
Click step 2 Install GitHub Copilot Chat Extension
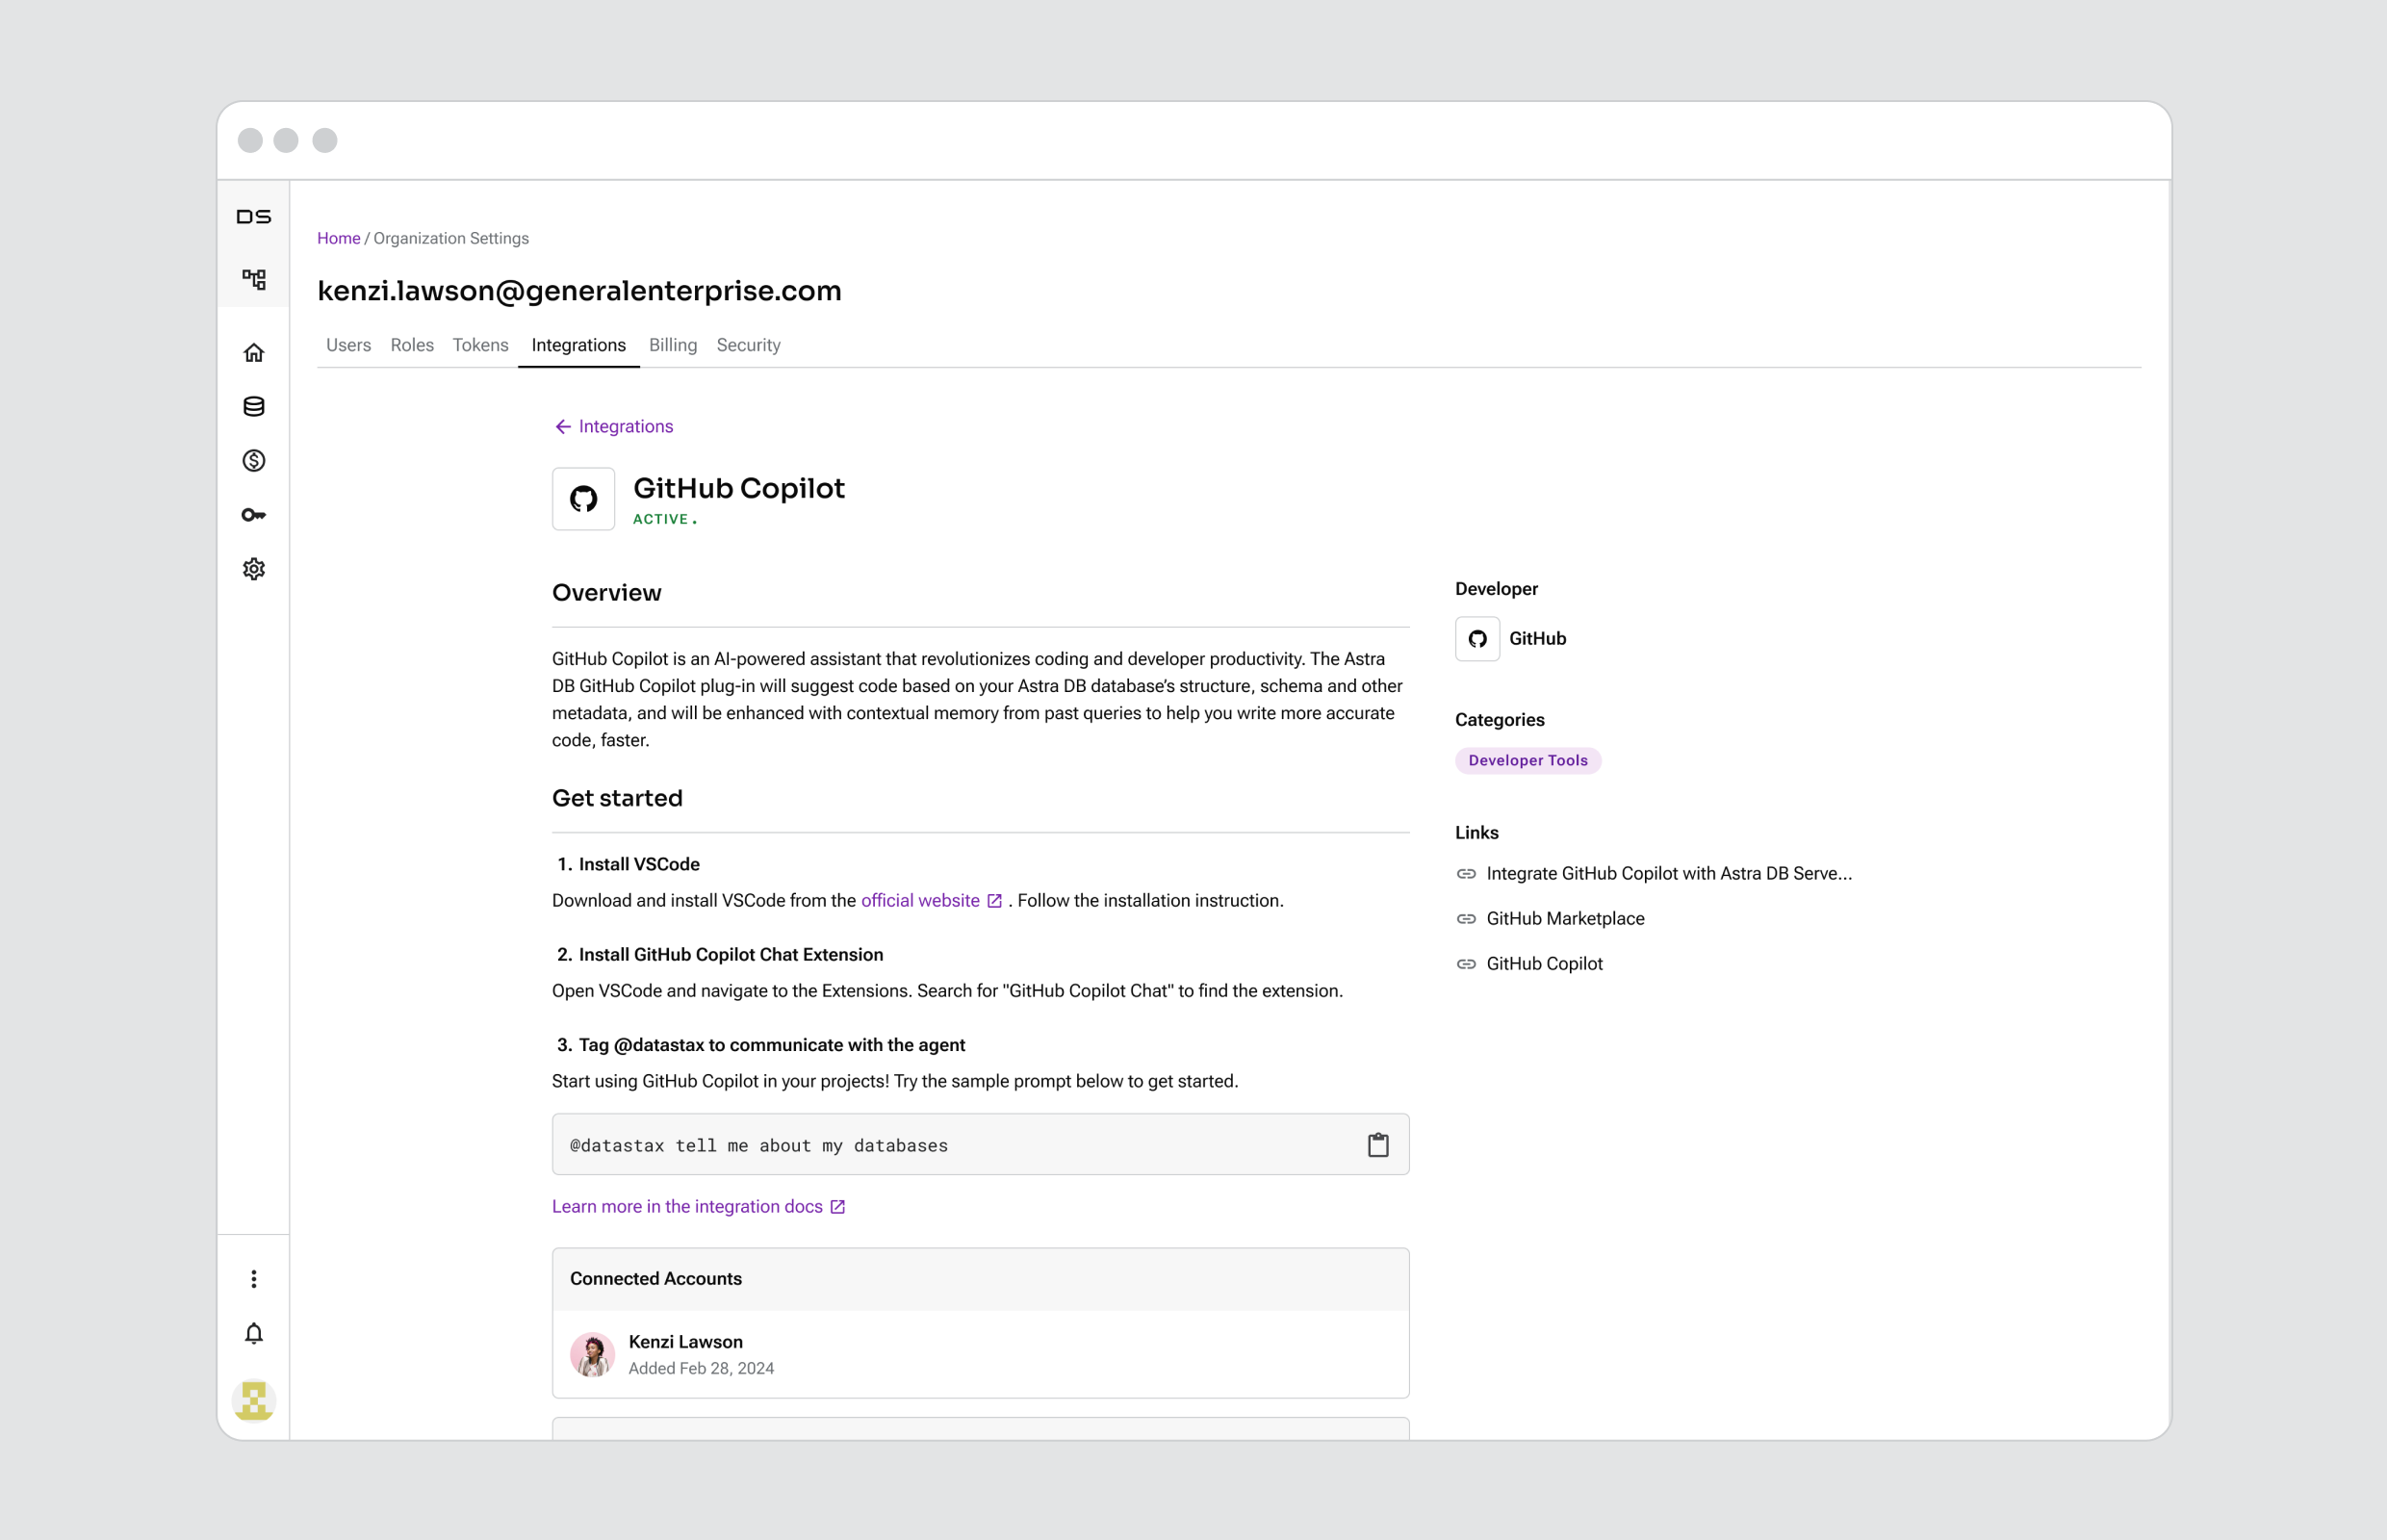click(720, 955)
